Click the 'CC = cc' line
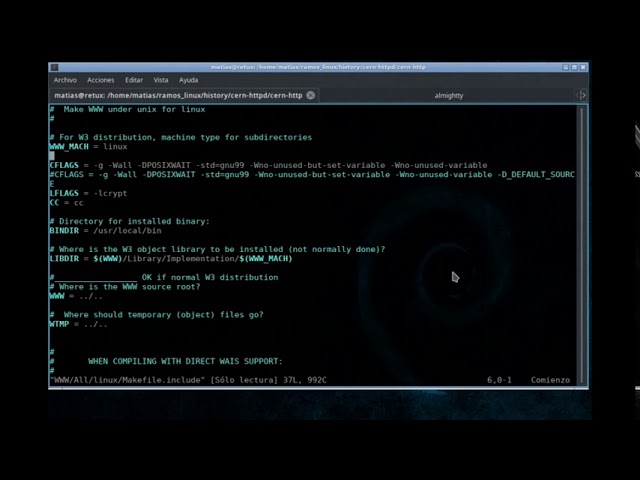640x480 pixels. click(x=66, y=202)
